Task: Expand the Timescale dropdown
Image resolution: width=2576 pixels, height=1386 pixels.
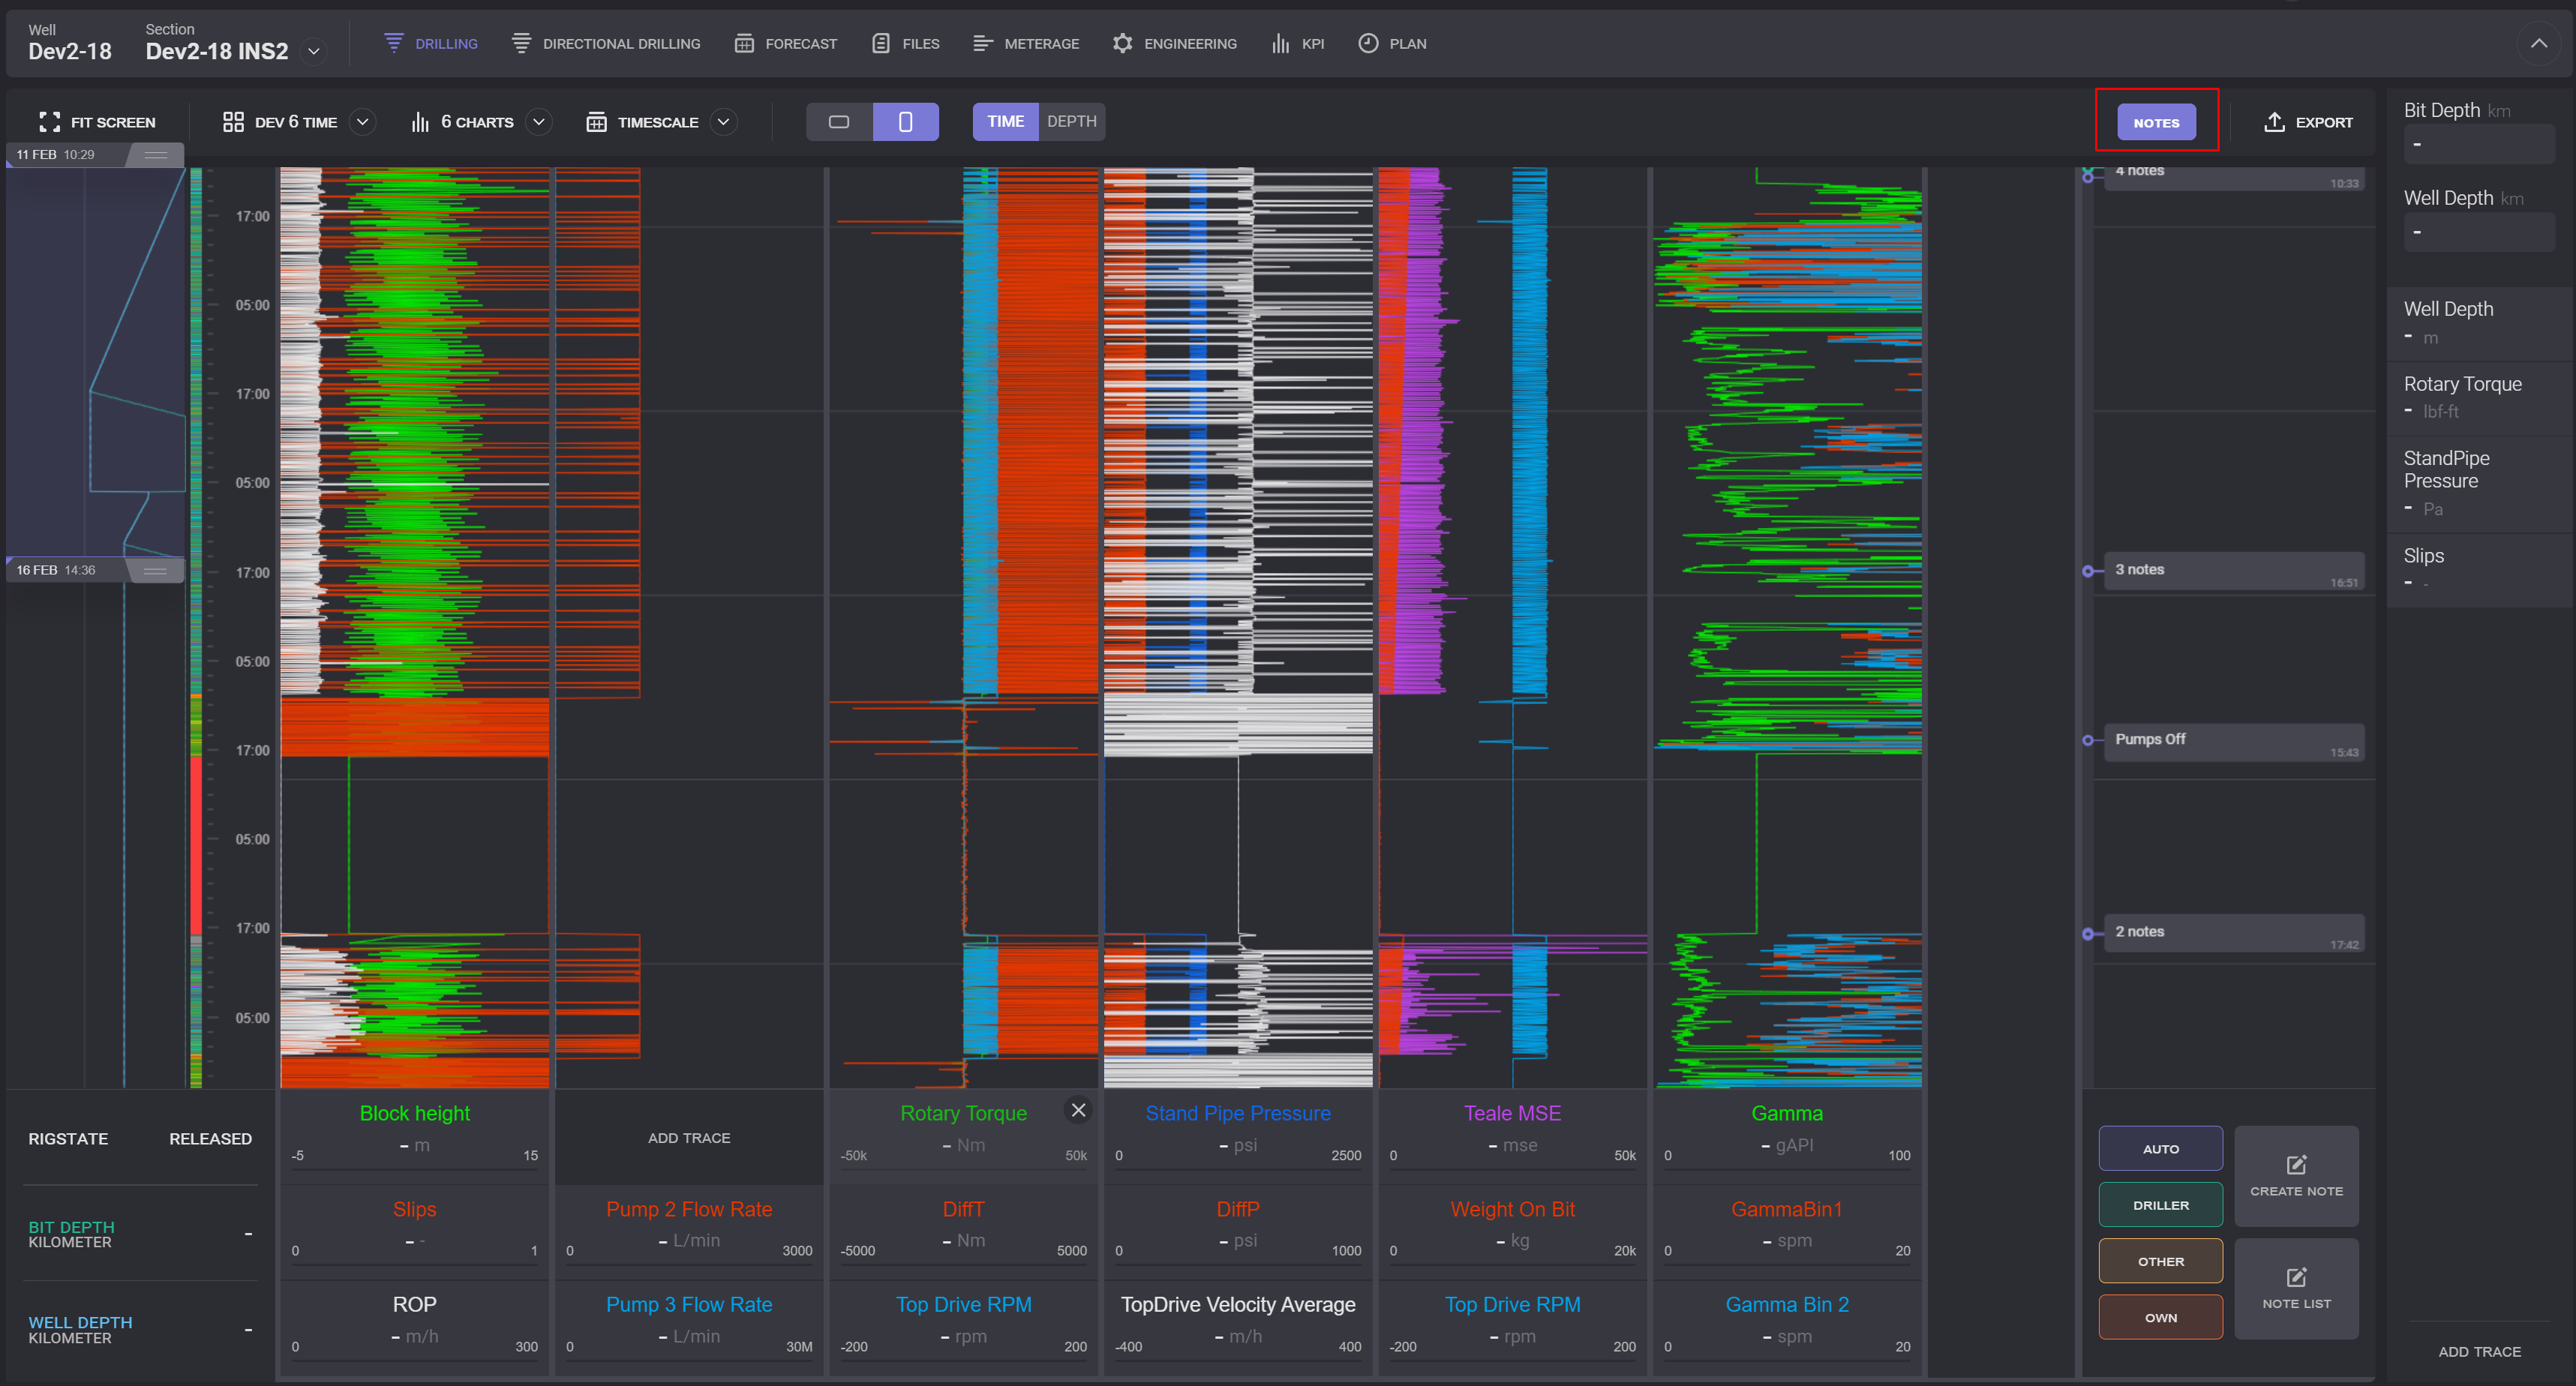Action: coord(724,122)
